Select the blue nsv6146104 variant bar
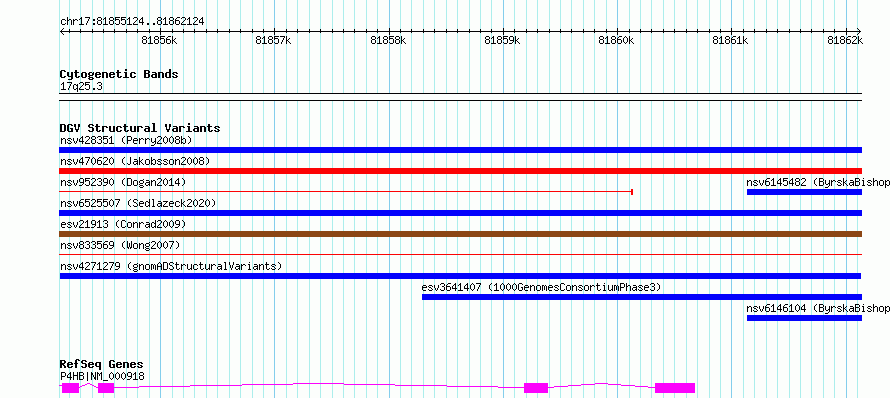Image resolution: width=890 pixels, height=398 pixels. click(x=804, y=318)
